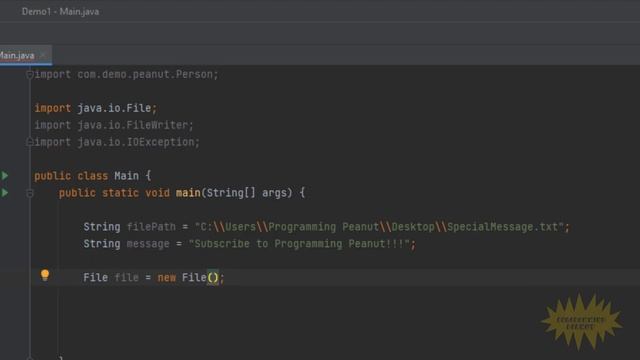The width and height of the screenshot is (640, 360).
Task: Click the file variable name
Action: point(127,278)
